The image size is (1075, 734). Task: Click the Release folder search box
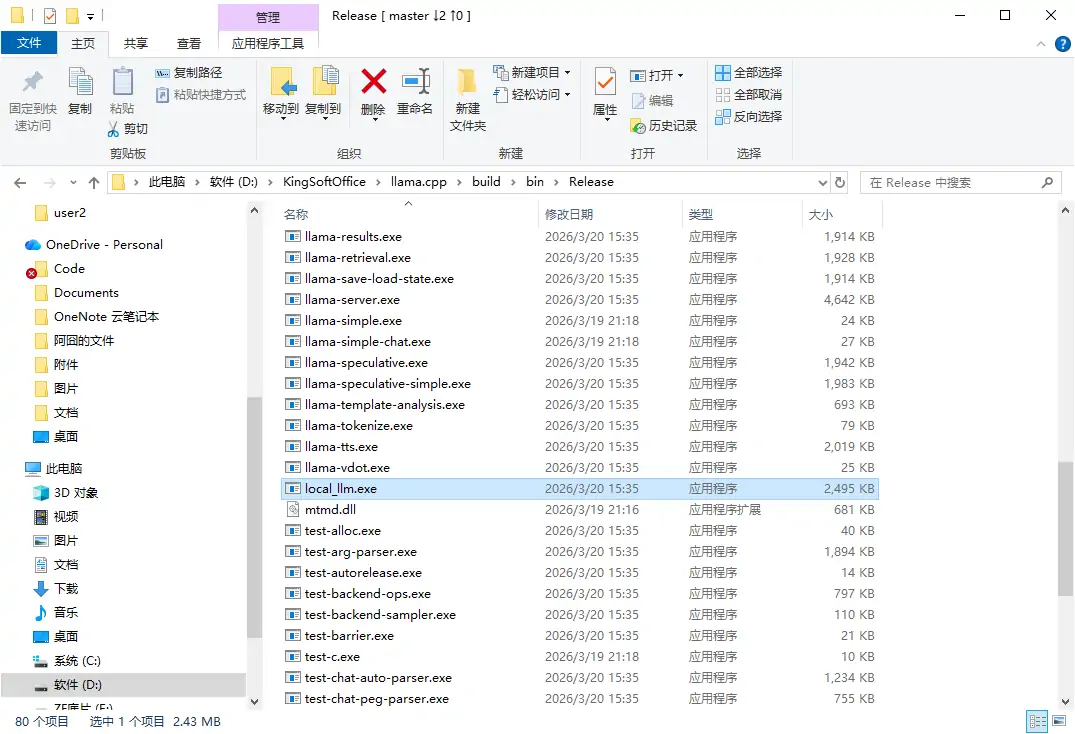950,182
